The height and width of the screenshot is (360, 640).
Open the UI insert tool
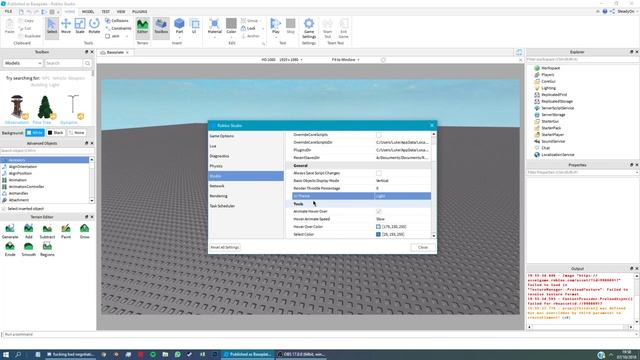(195, 25)
